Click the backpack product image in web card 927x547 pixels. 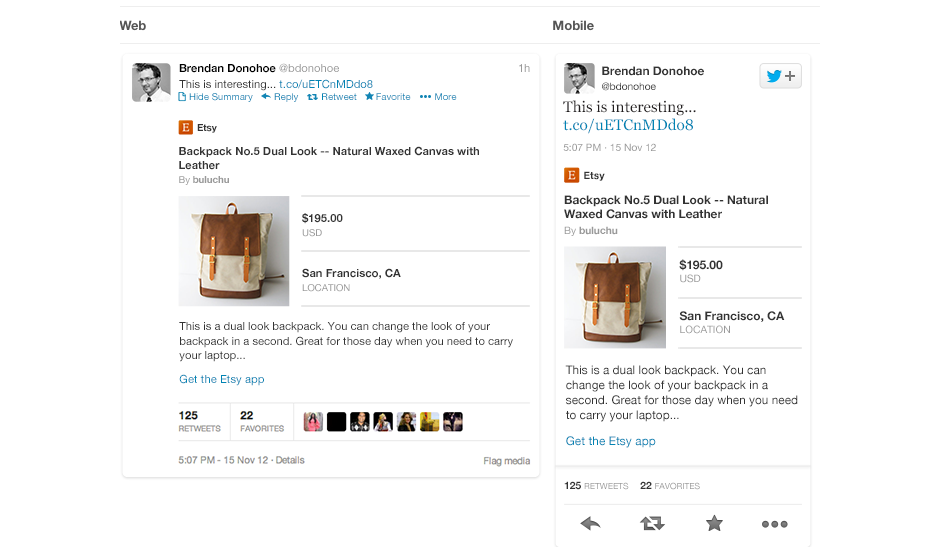point(234,251)
